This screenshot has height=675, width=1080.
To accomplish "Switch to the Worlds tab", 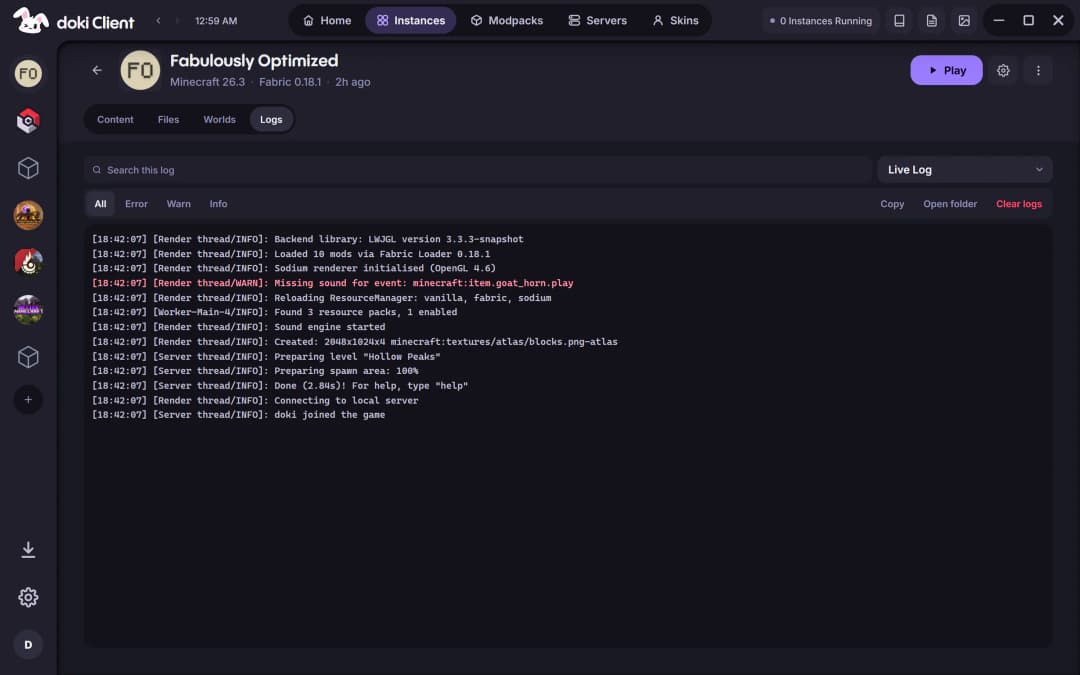I will [219, 119].
